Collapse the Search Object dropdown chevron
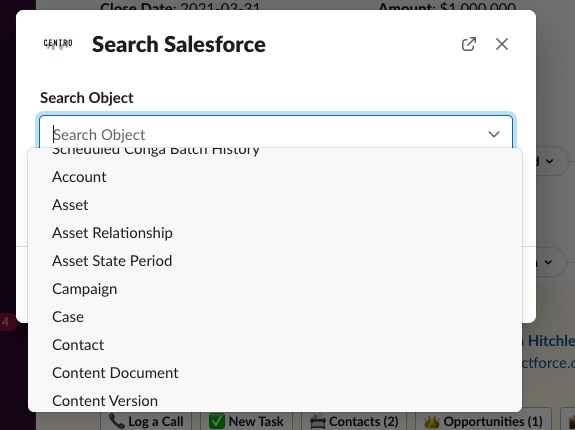Screen dimensions: 575x430 [494, 135]
